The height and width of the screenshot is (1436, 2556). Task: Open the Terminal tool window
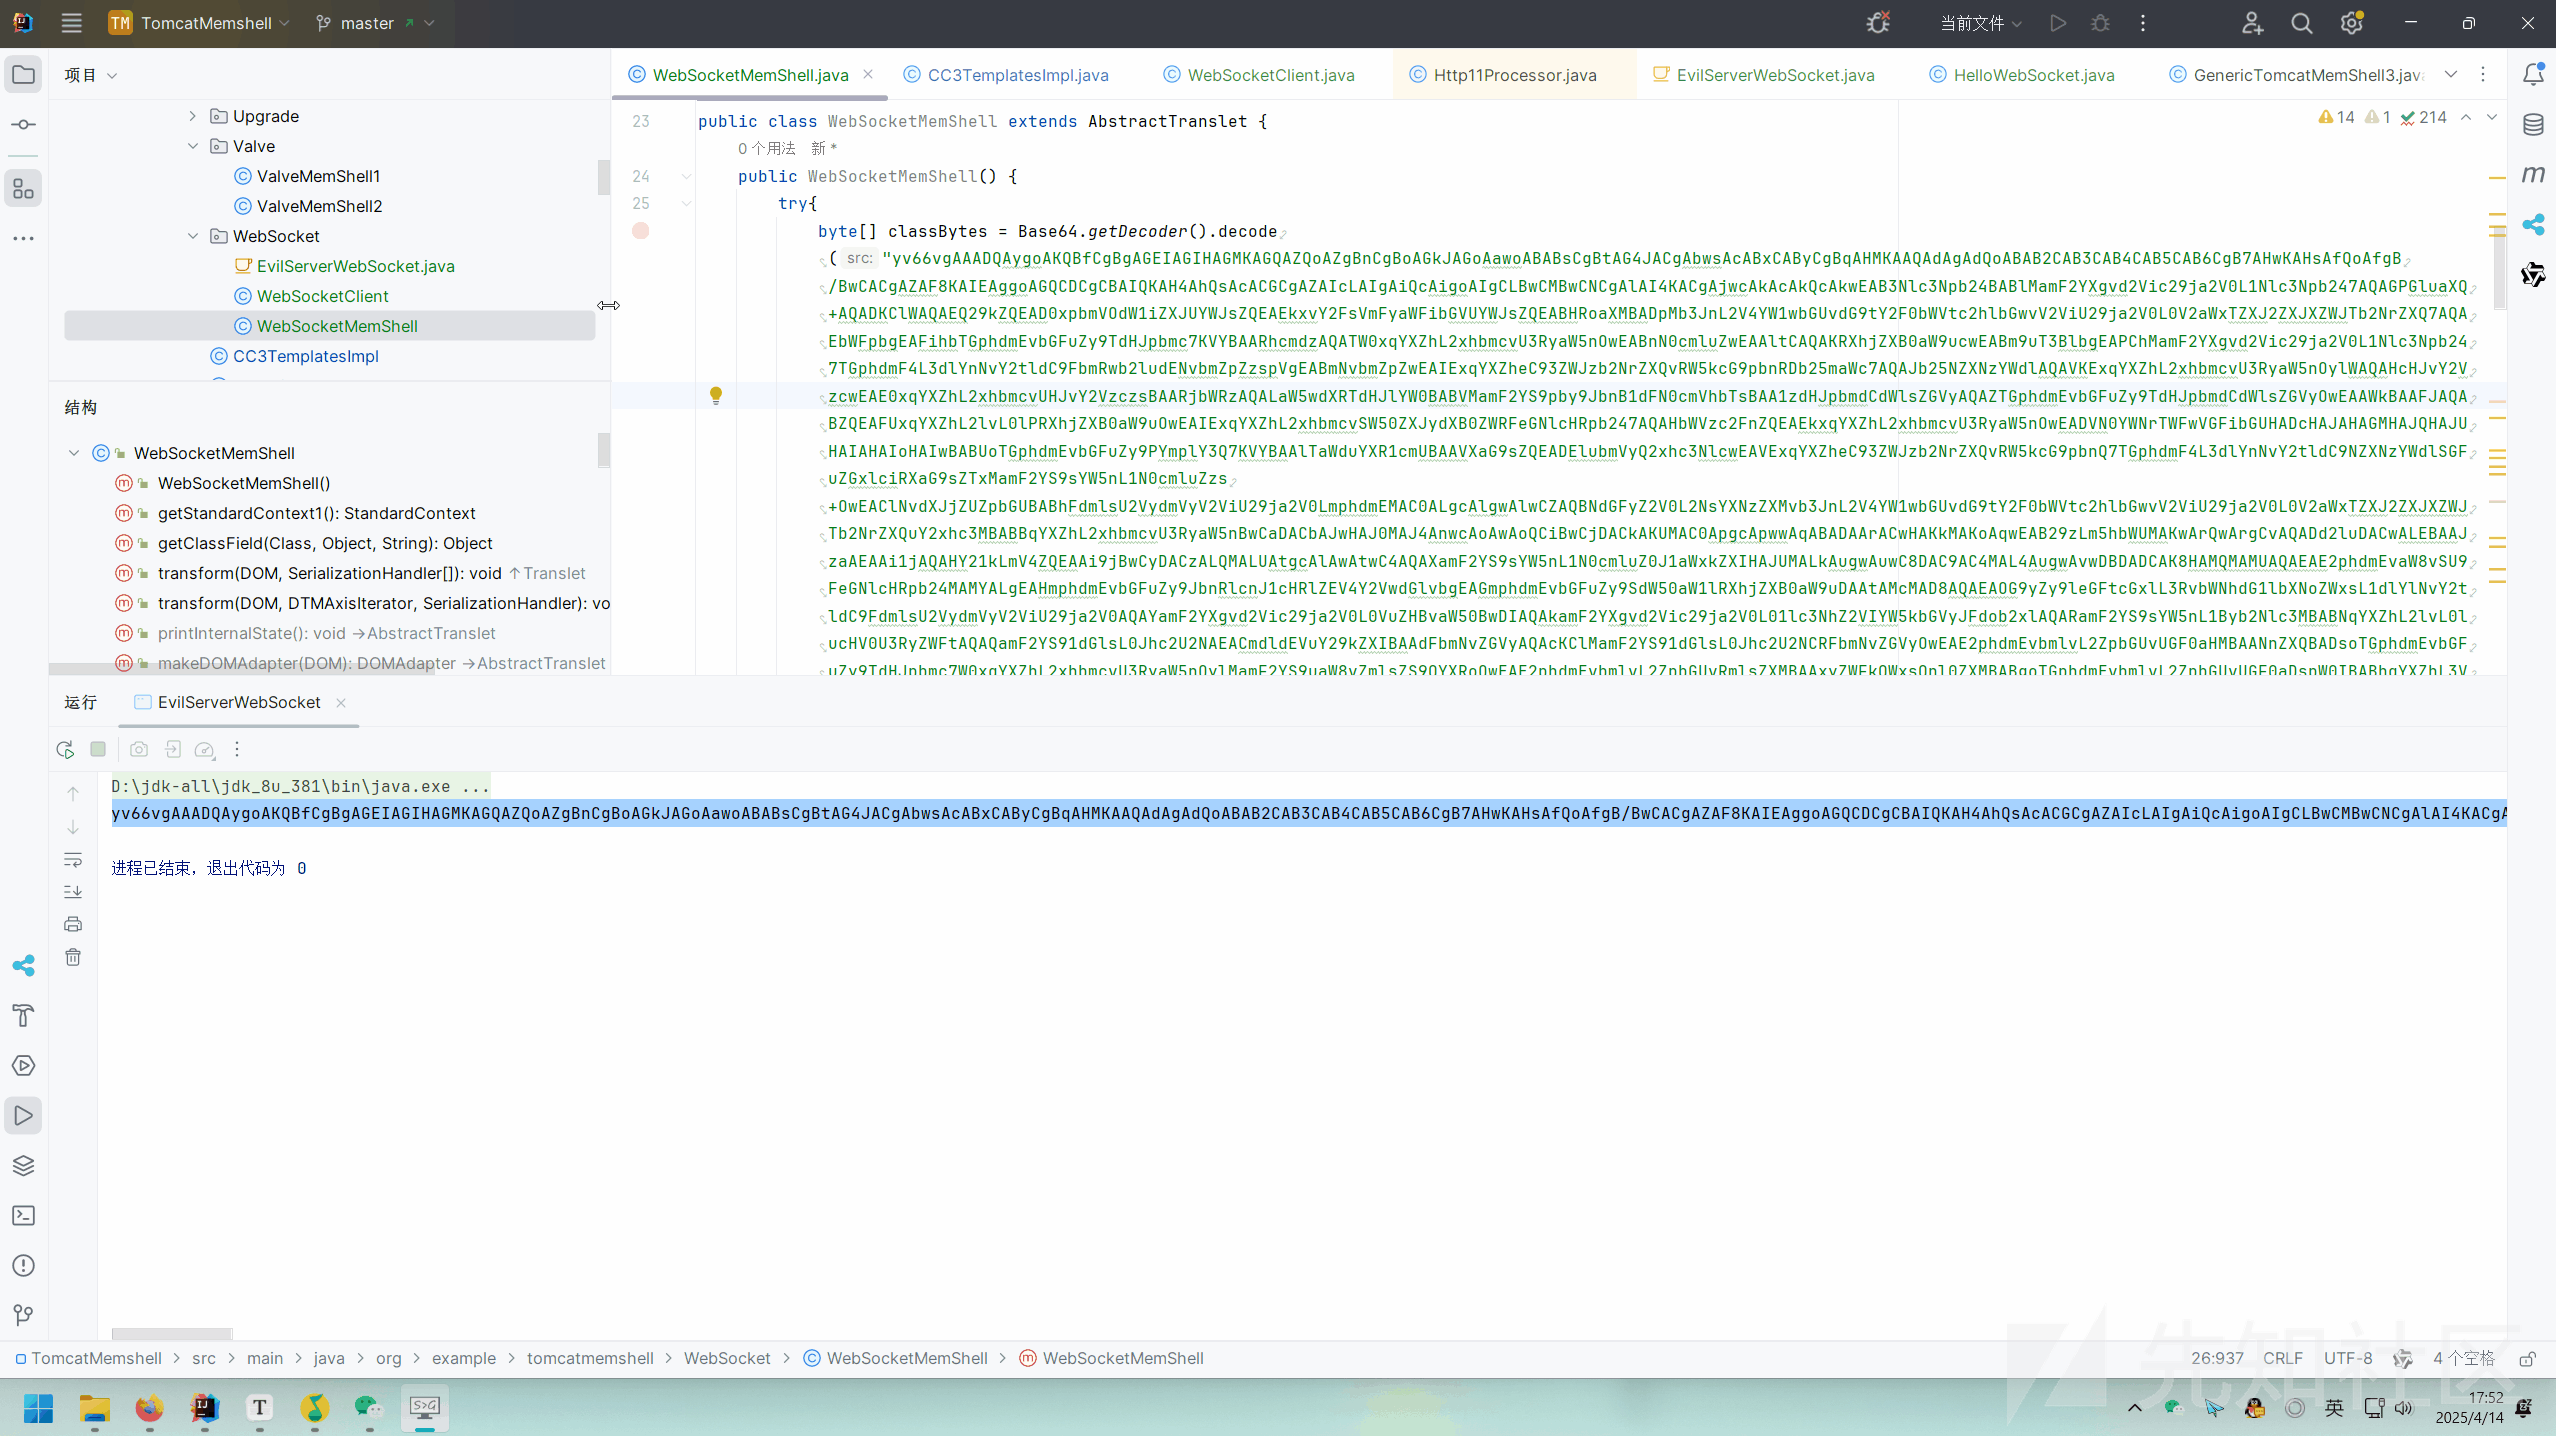tap(23, 1216)
